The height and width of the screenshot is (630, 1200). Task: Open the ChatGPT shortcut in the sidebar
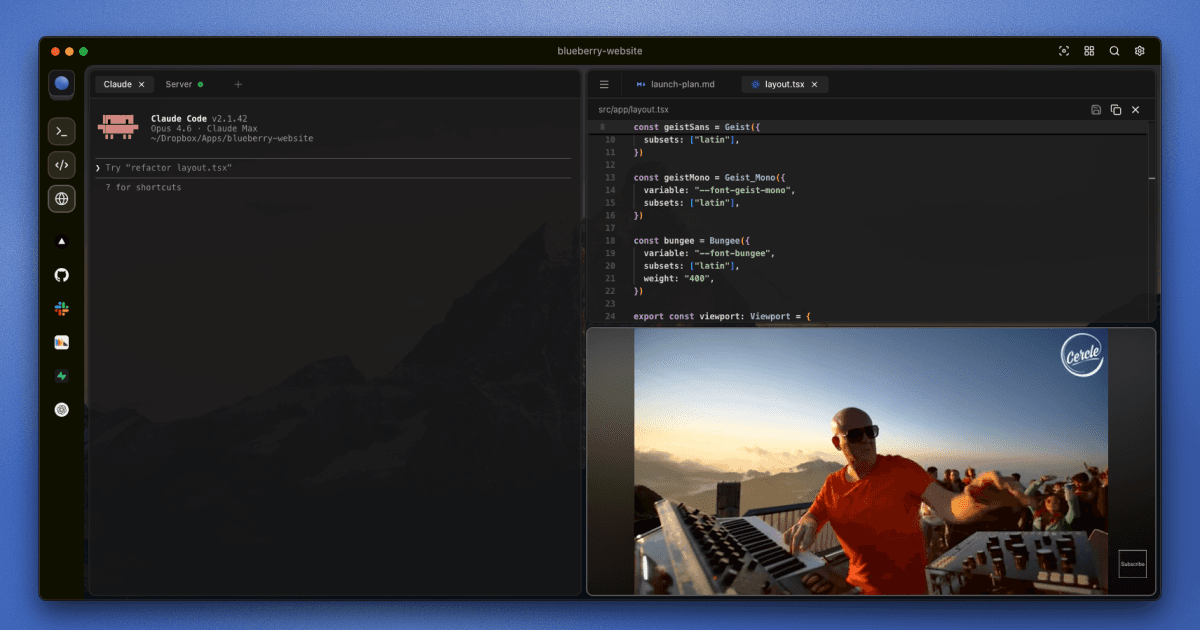coord(62,409)
